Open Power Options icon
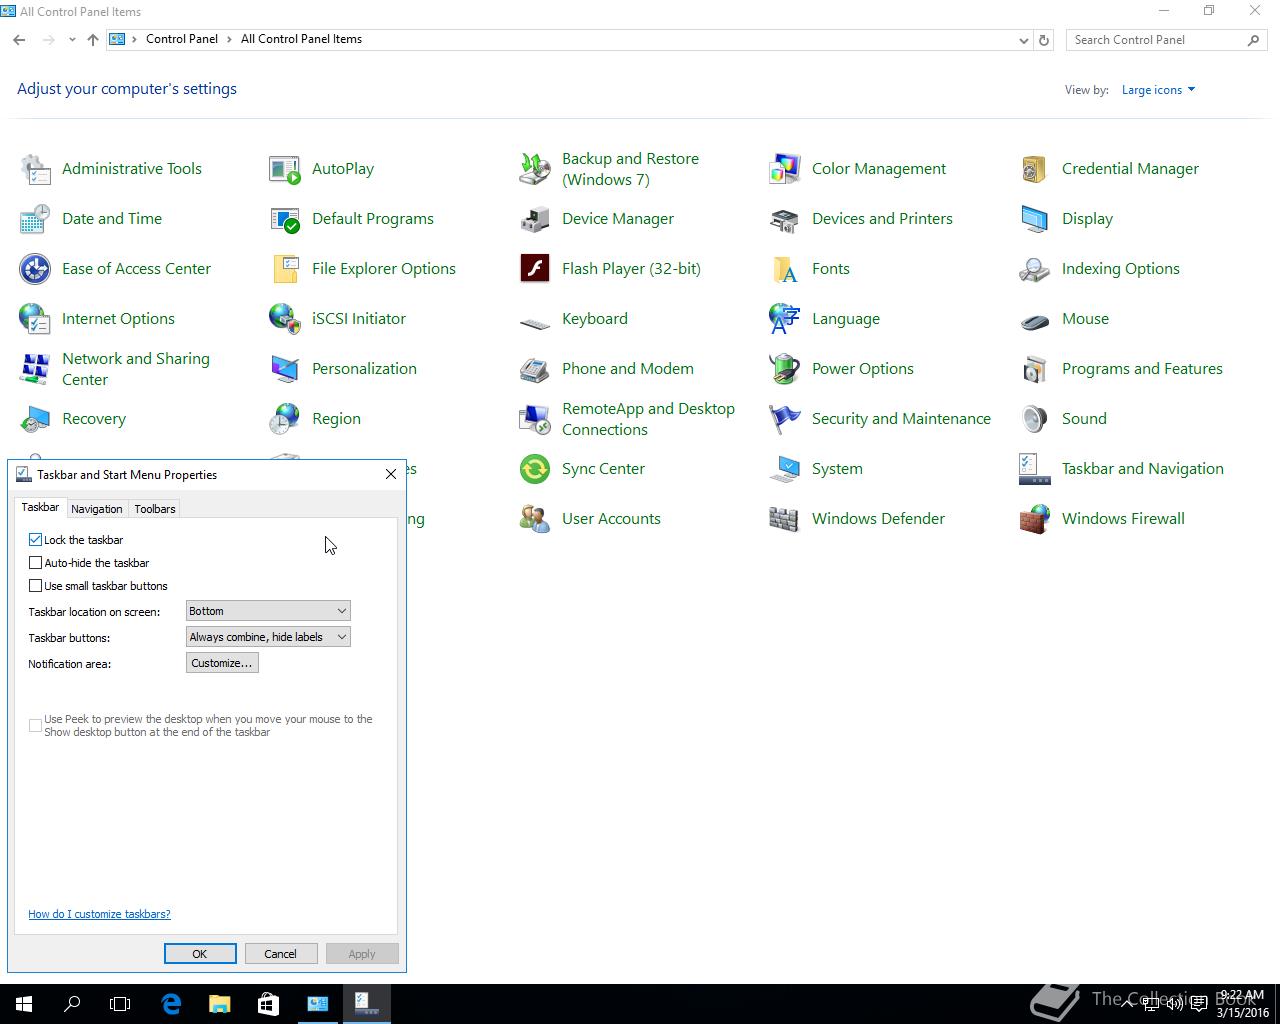The image size is (1280, 1024). (785, 369)
